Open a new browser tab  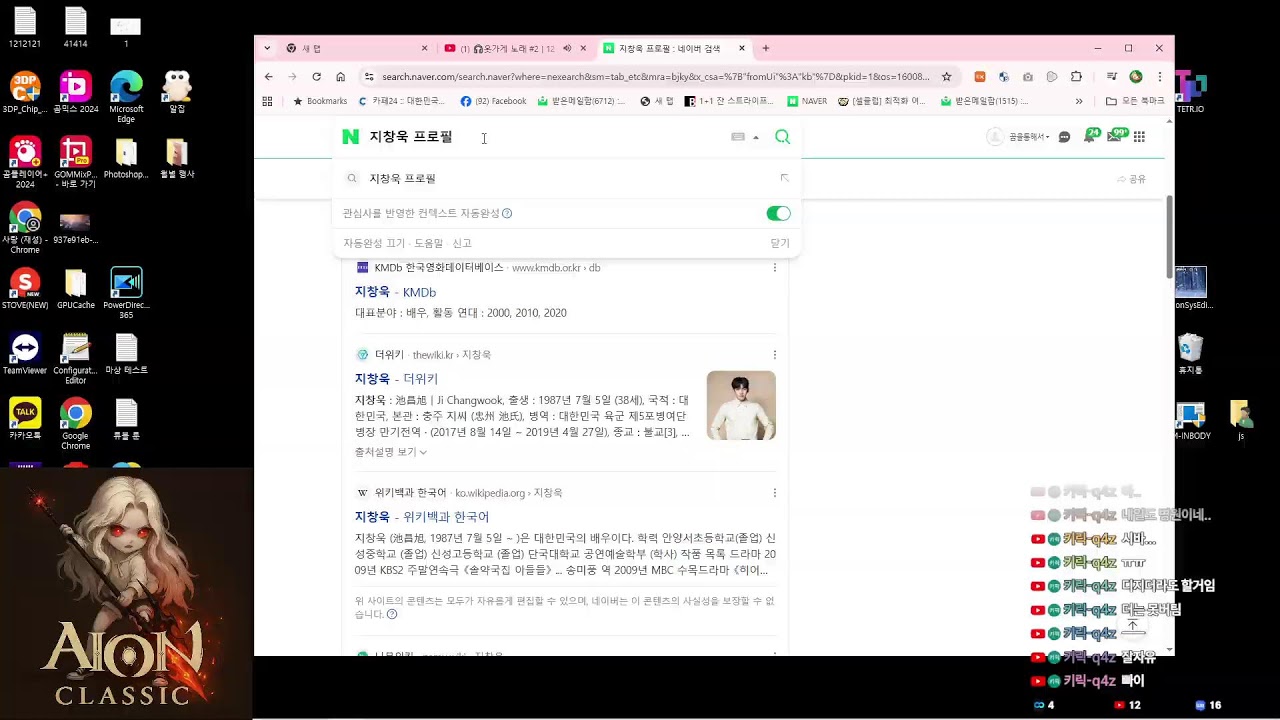point(766,48)
